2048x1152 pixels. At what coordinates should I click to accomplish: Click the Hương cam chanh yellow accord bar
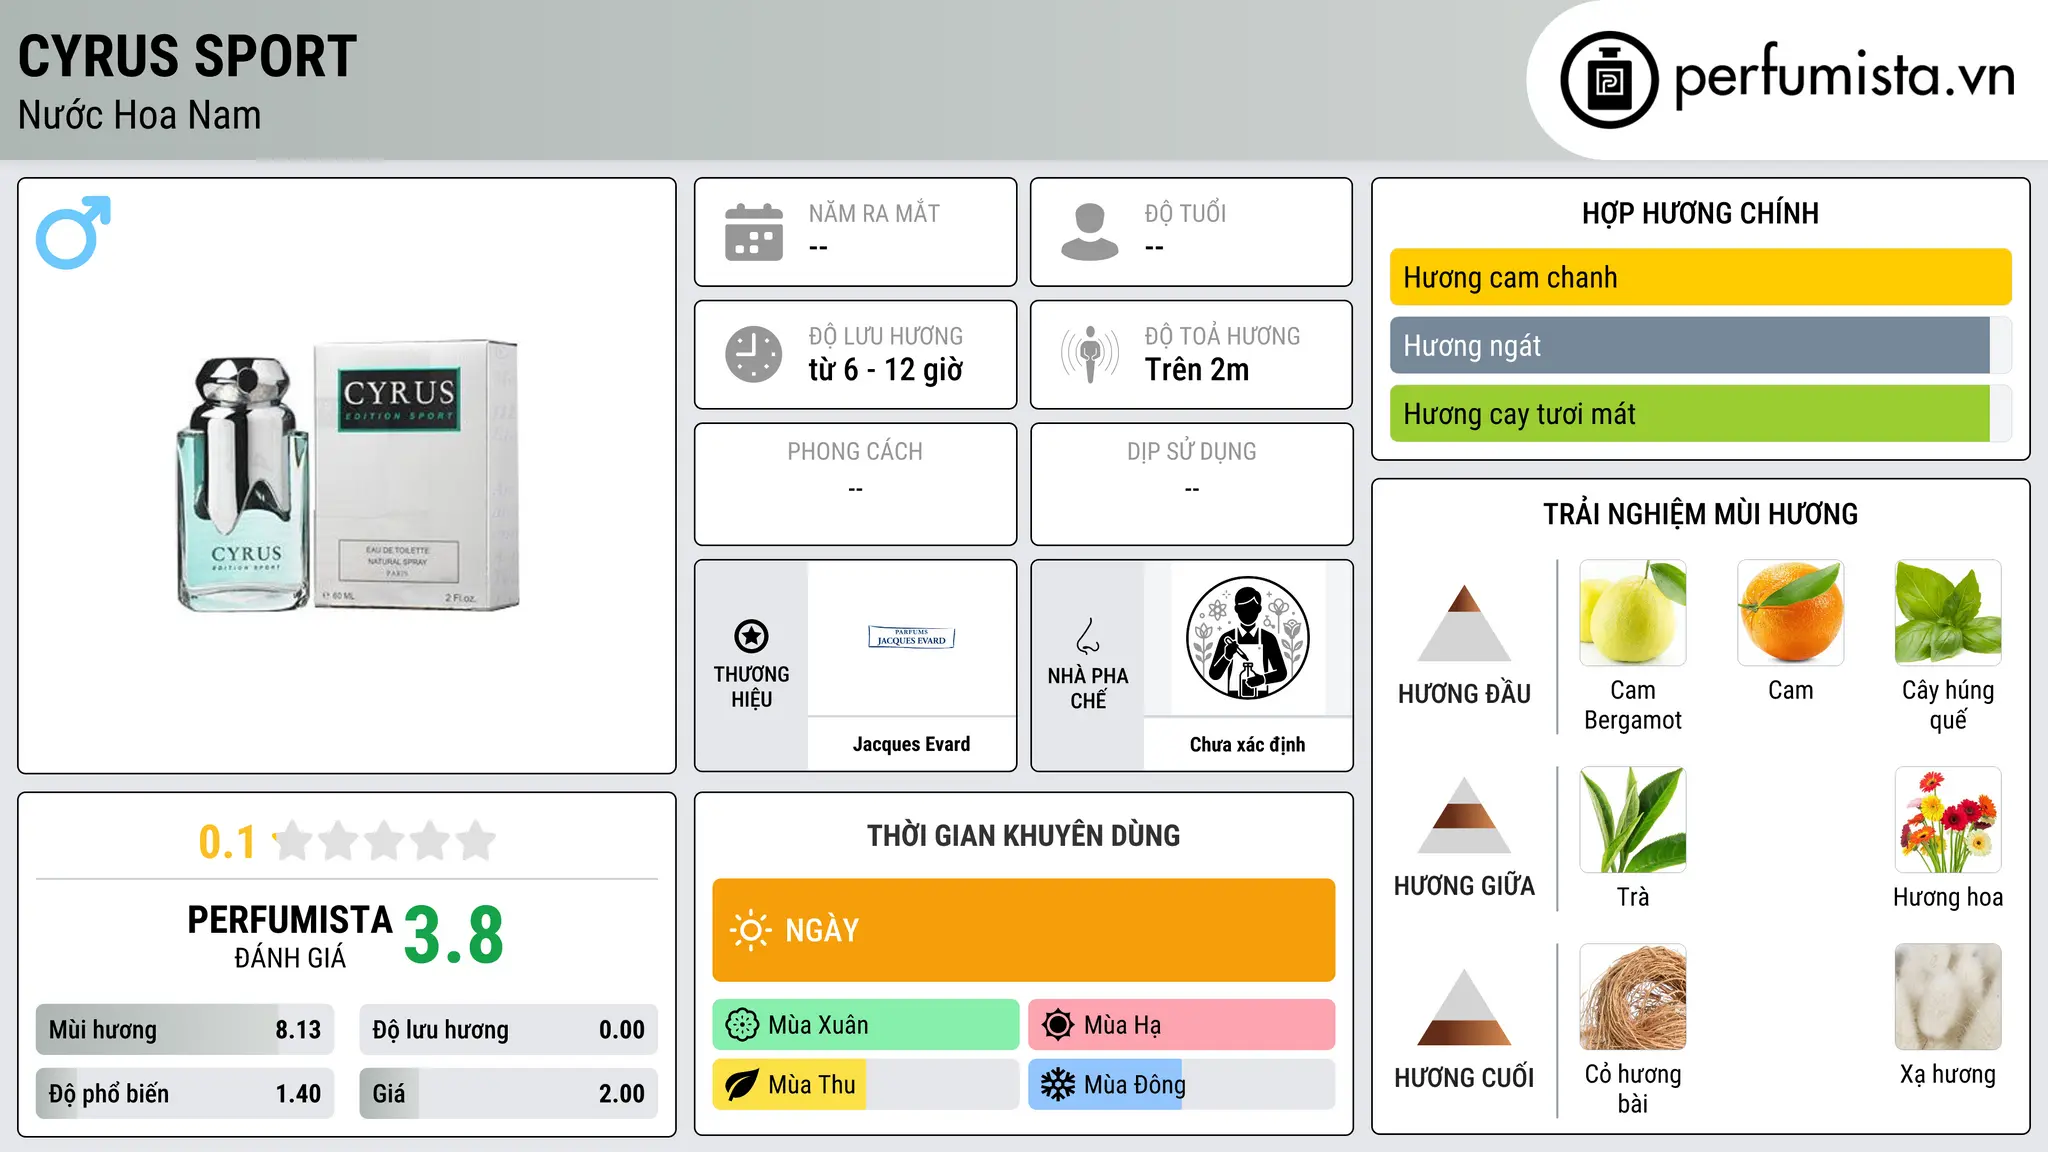(x=1700, y=277)
